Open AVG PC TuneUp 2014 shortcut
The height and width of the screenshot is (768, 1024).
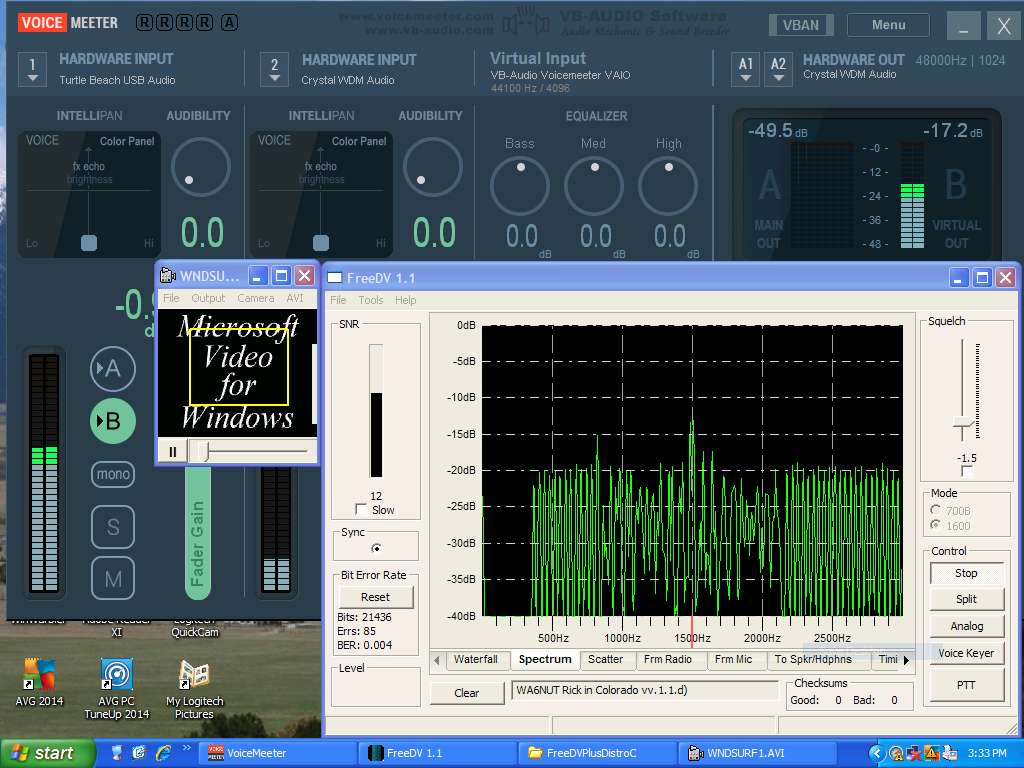point(116,675)
